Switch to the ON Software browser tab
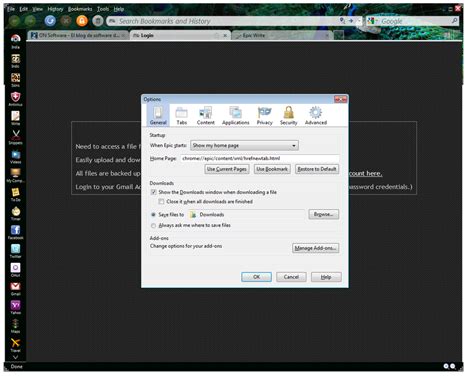 point(79,35)
